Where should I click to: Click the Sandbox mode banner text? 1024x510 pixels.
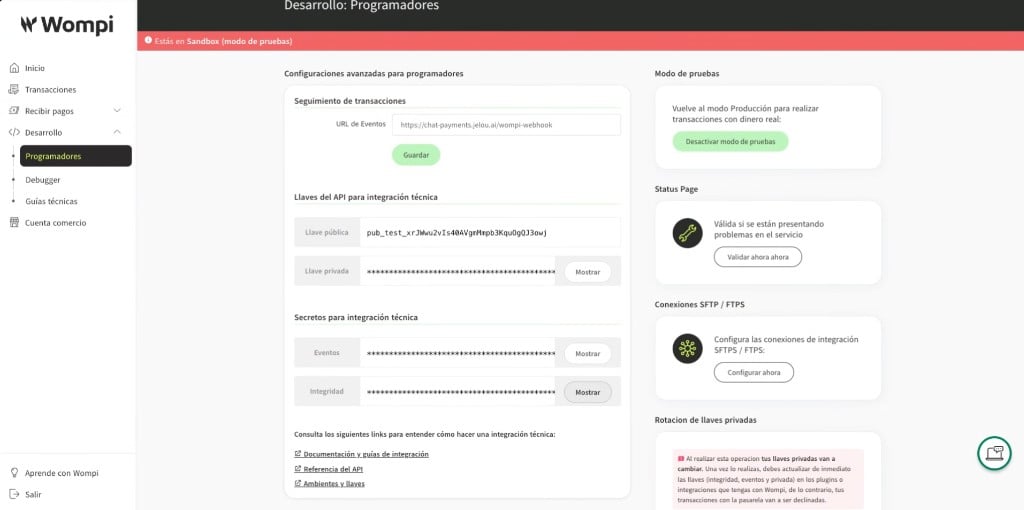point(223,40)
